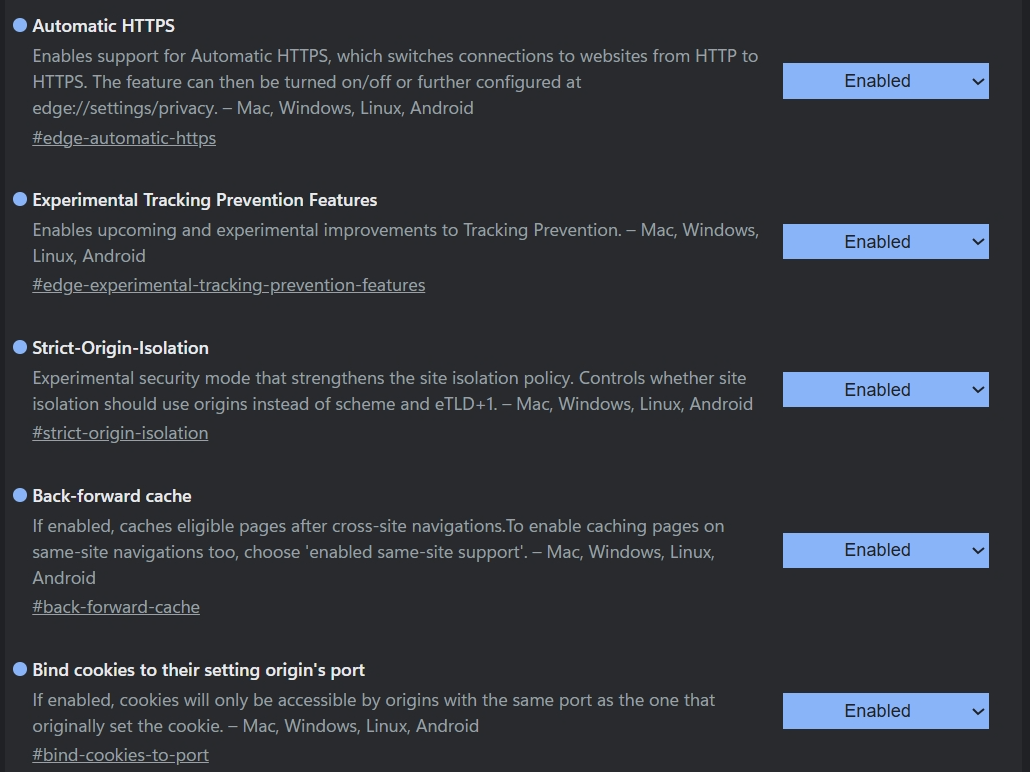The height and width of the screenshot is (772, 1030).
Task: Click the blue dot beside Automatic HTTPS
Action: coord(20,25)
